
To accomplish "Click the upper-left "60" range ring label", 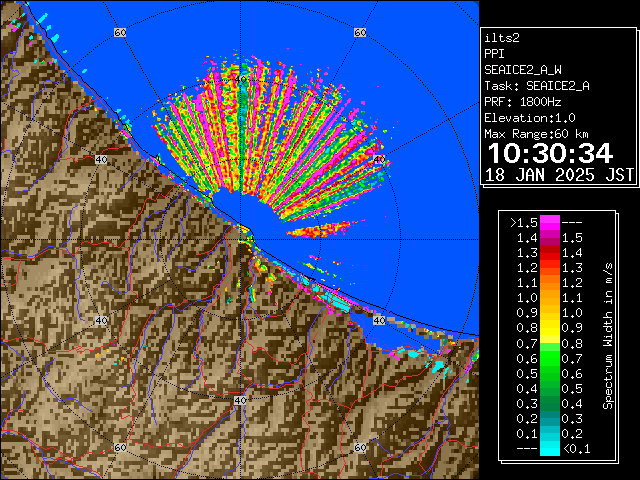I will coord(120,32).
